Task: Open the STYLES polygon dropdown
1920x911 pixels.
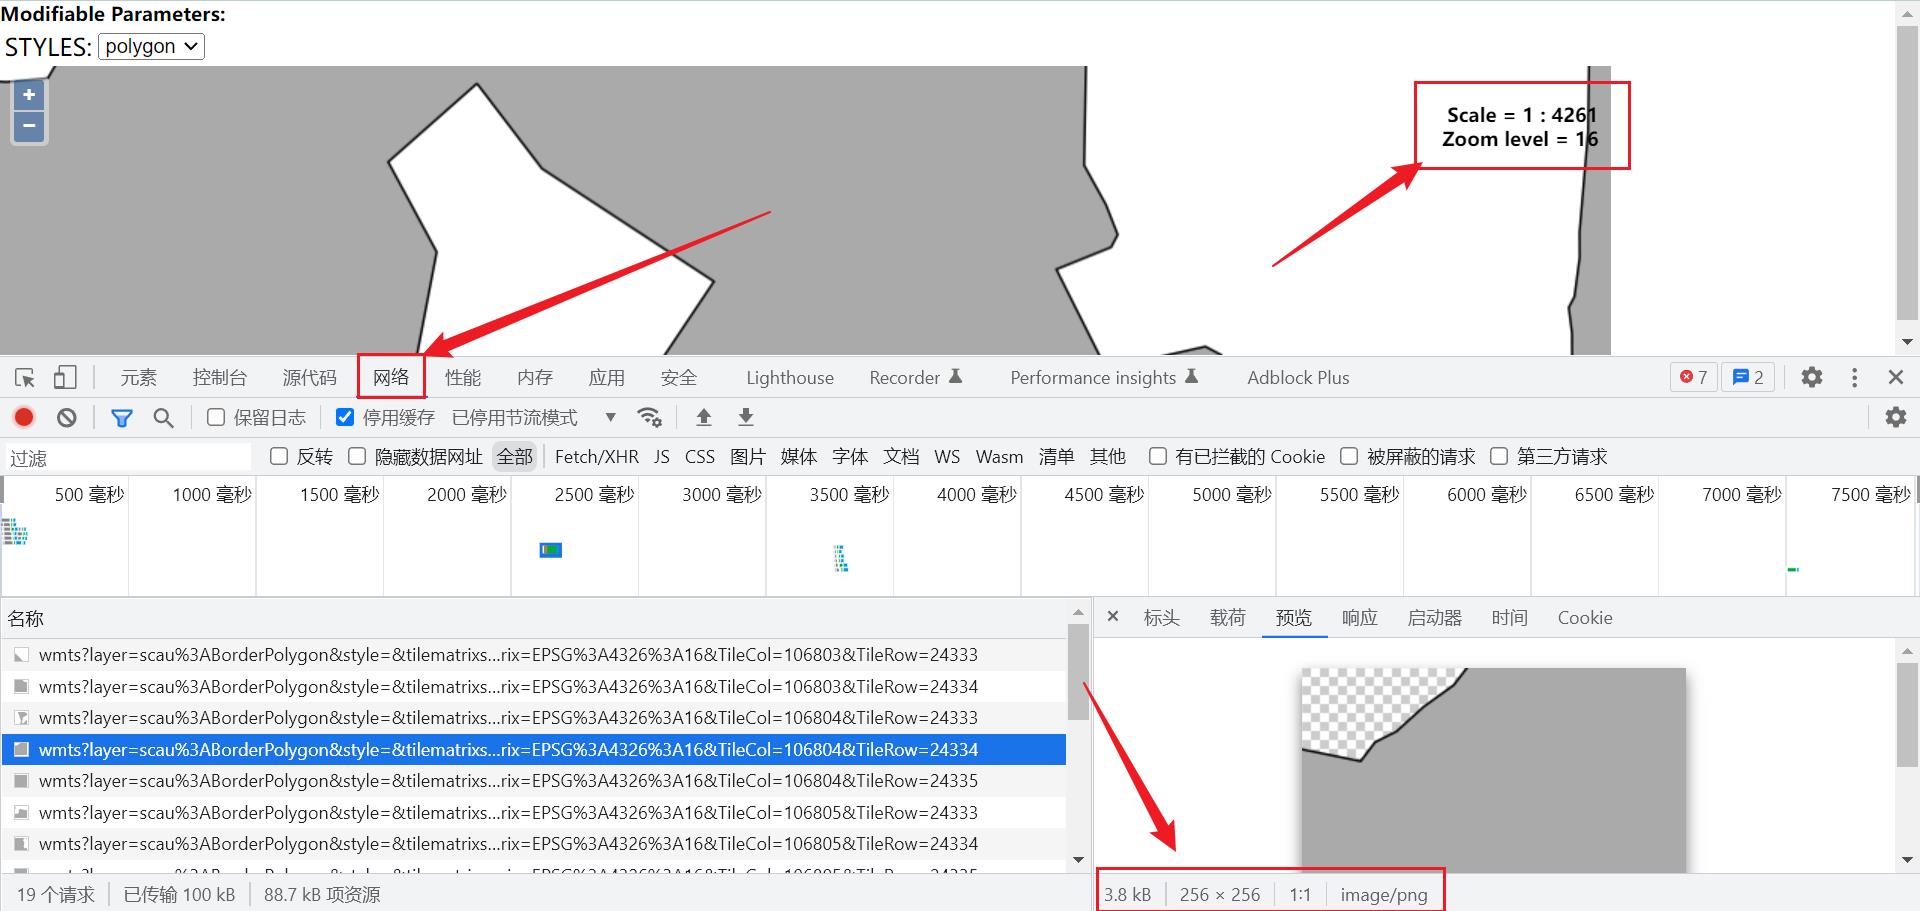Action: point(151,46)
